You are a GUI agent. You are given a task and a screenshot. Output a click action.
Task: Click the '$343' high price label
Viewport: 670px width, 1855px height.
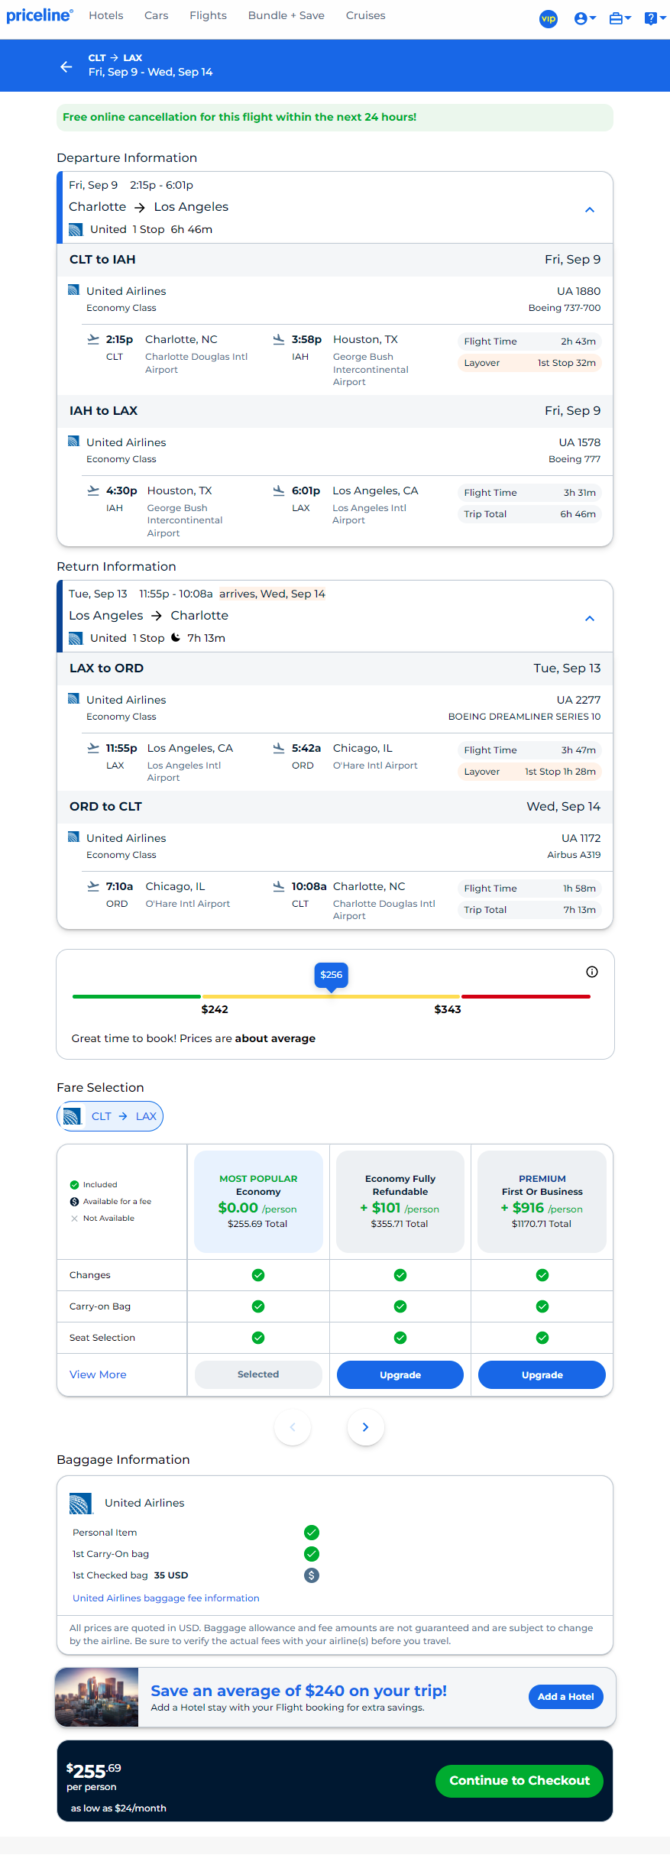click(448, 1009)
